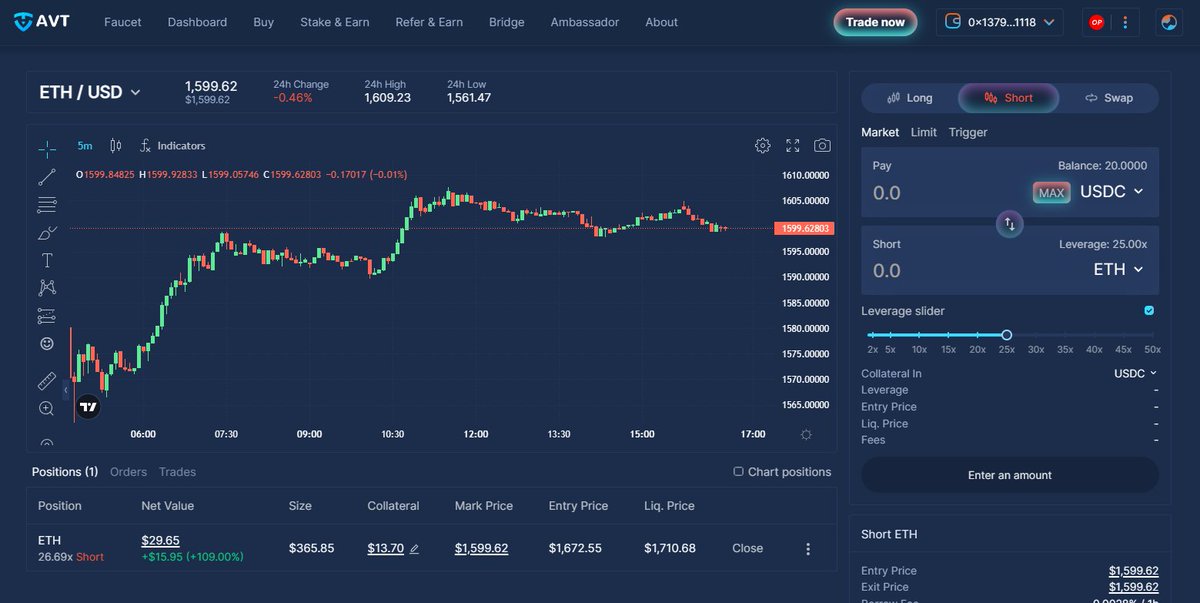Open the wallet address dropdown
1200x603 pixels.
click(1000, 22)
